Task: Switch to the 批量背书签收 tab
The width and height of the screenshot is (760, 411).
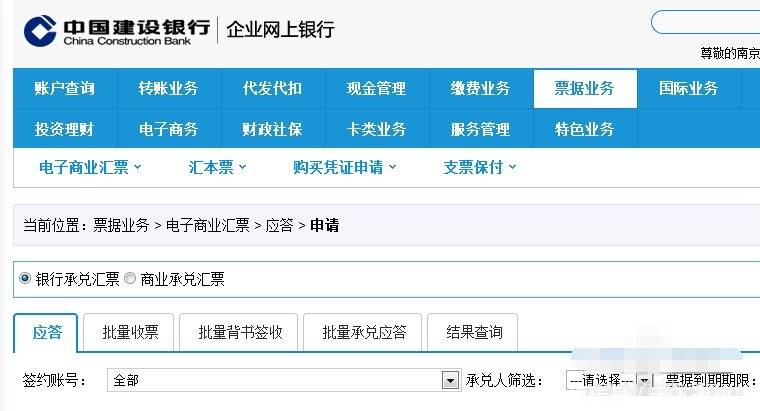Action: point(238,332)
